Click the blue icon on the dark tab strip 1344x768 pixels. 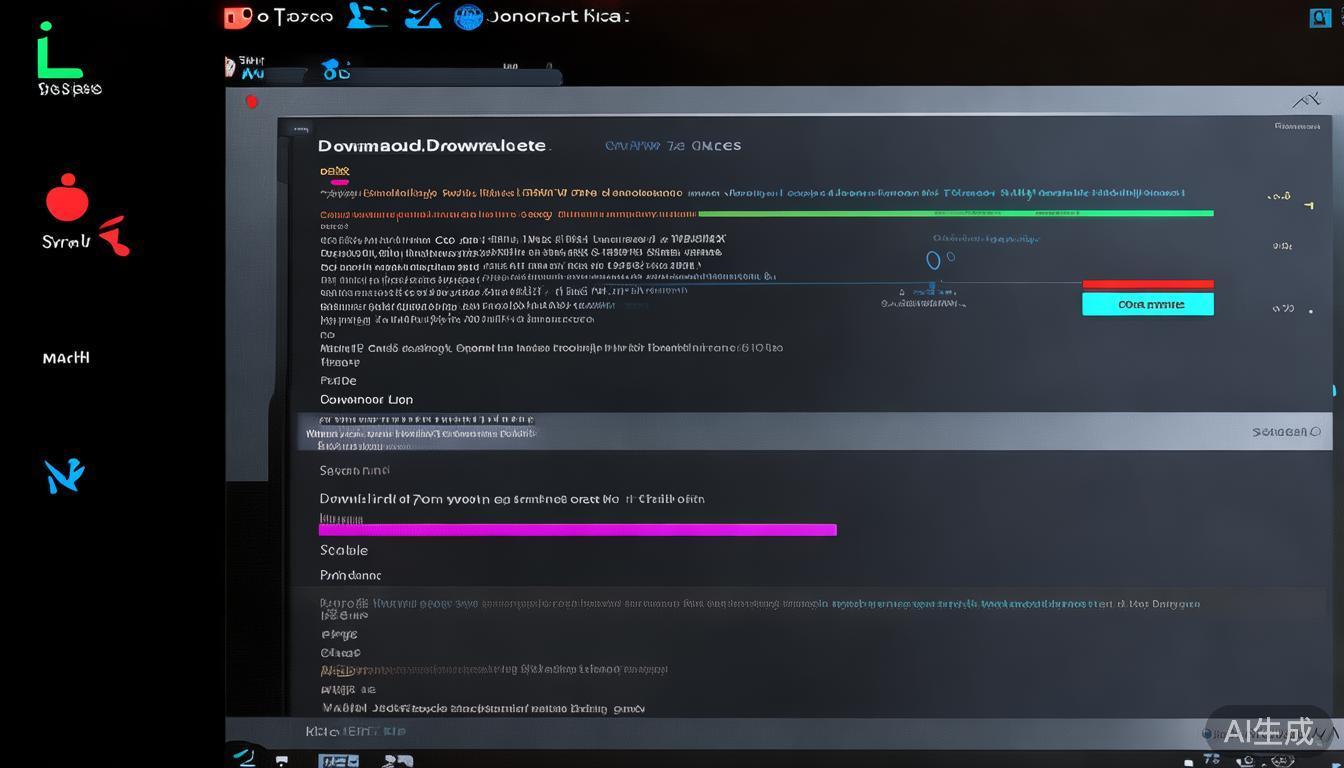pyautogui.click(x=336, y=70)
